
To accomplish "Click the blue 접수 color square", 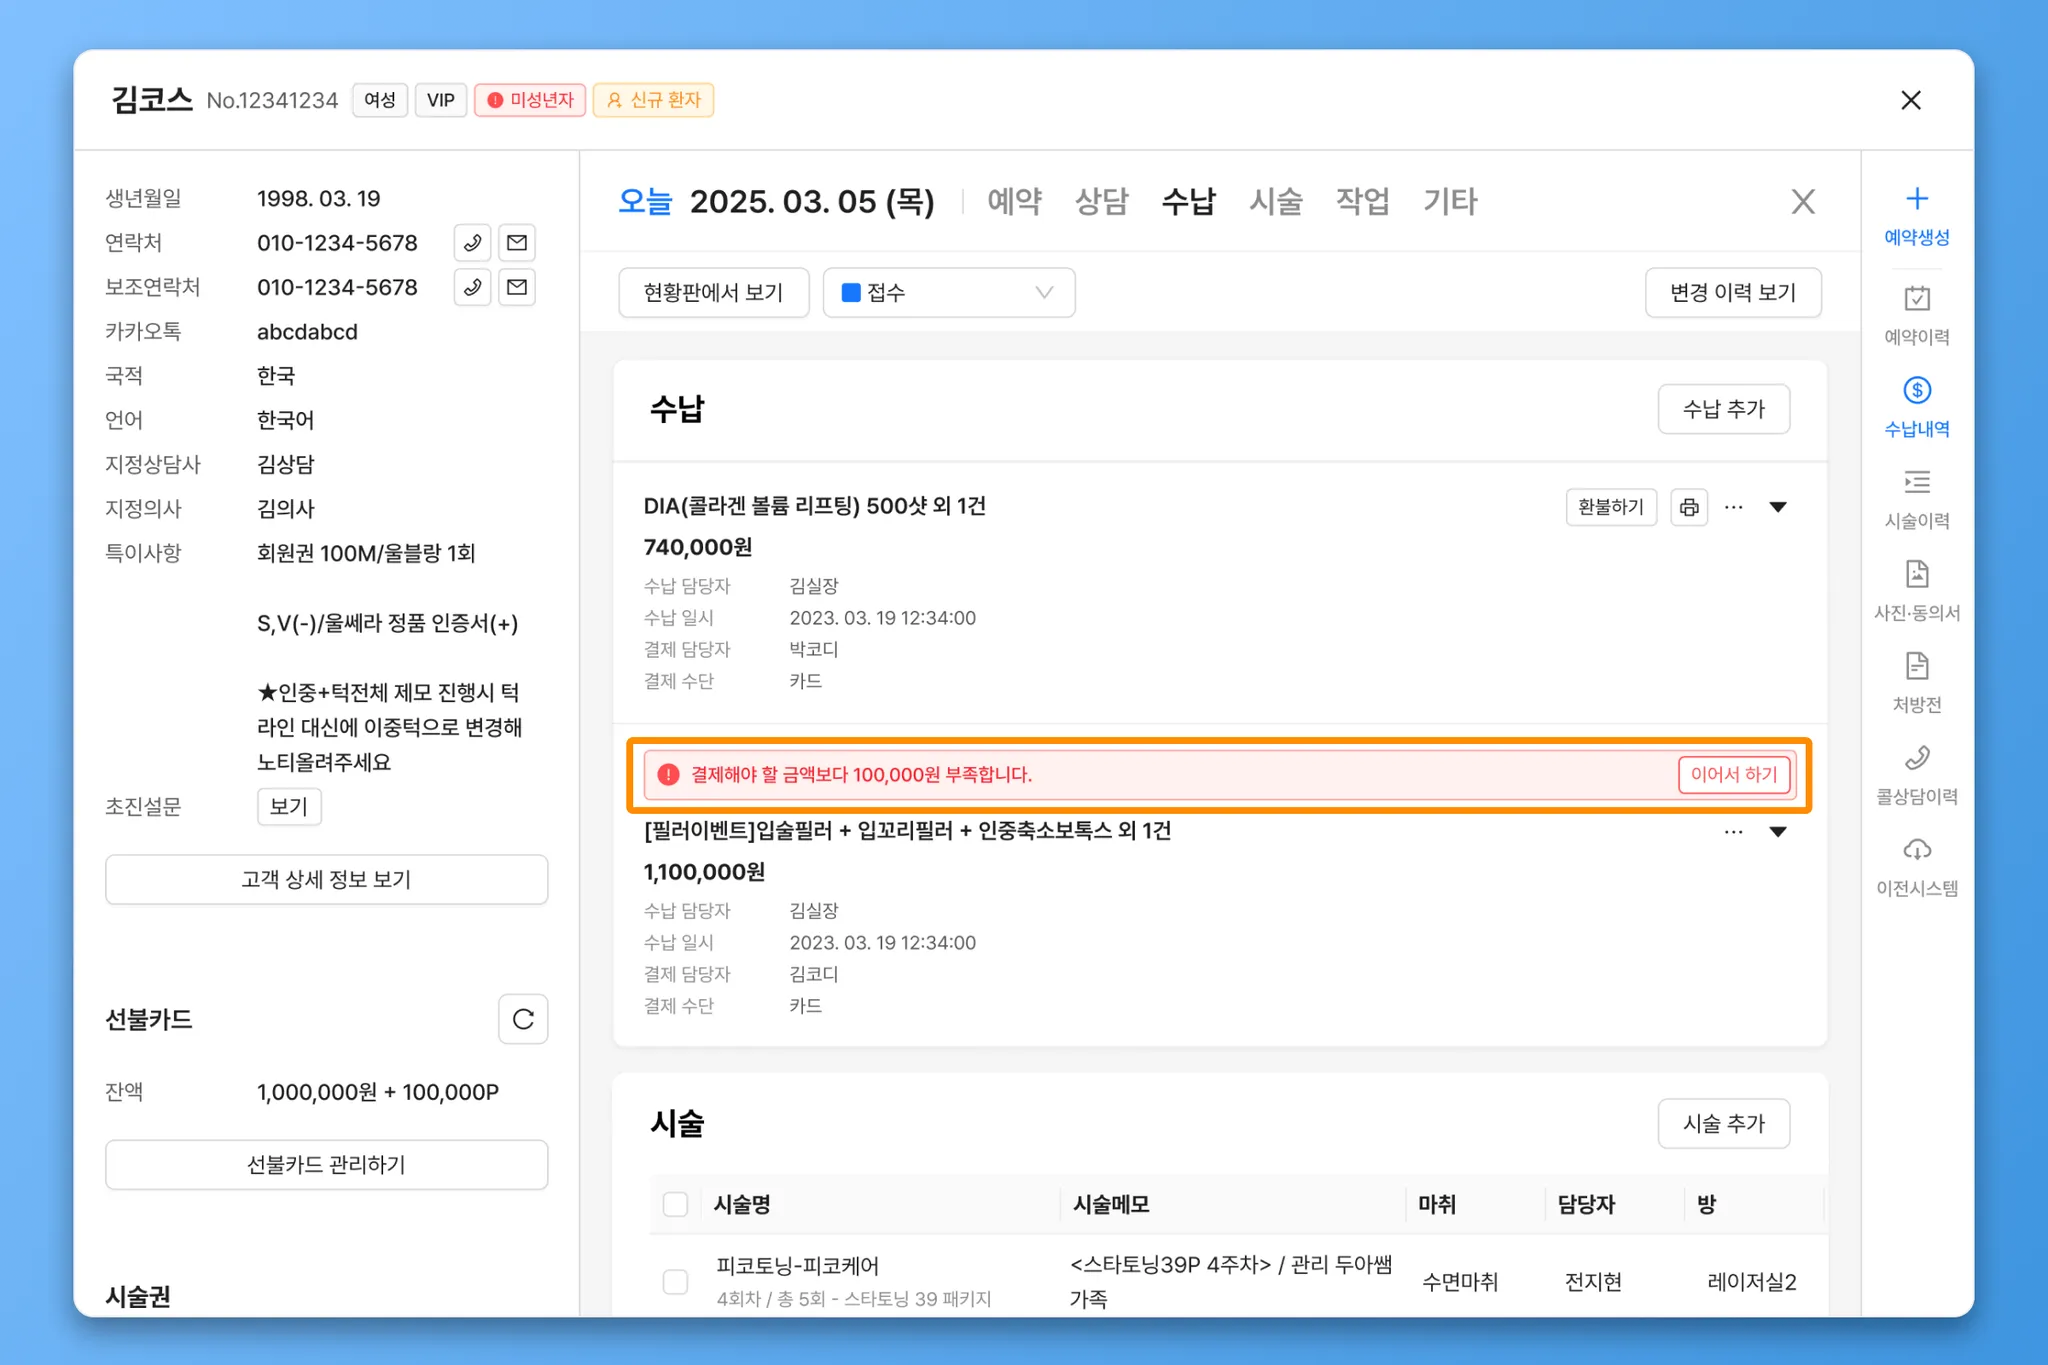I will pyautogui.click(x=851, y=293).
